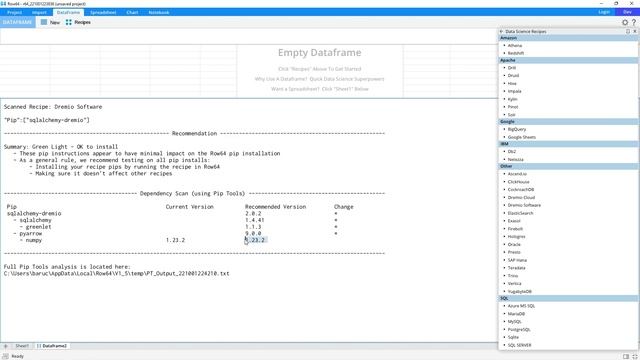Select the Dataframe2 sheet tab
The height and width of the screenshot is (360, 640).
[52, 346]
